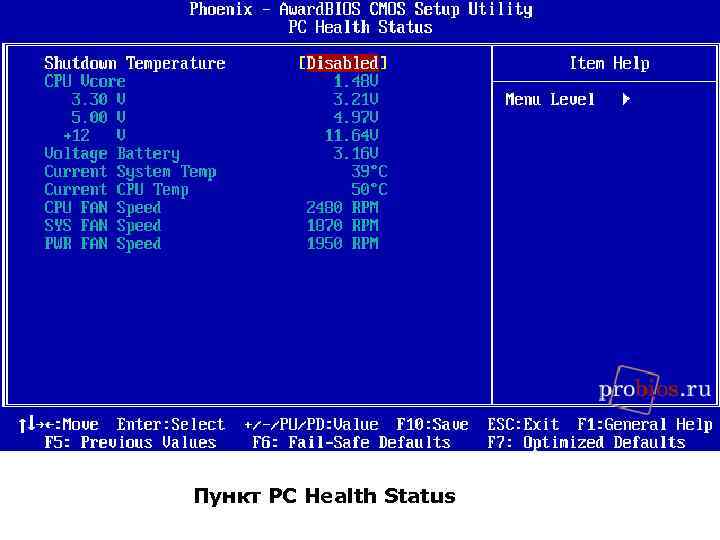This screenshot has width=720, height=540.
Task: Click the Voltage Battery label
Action: (x=112, y=153)
